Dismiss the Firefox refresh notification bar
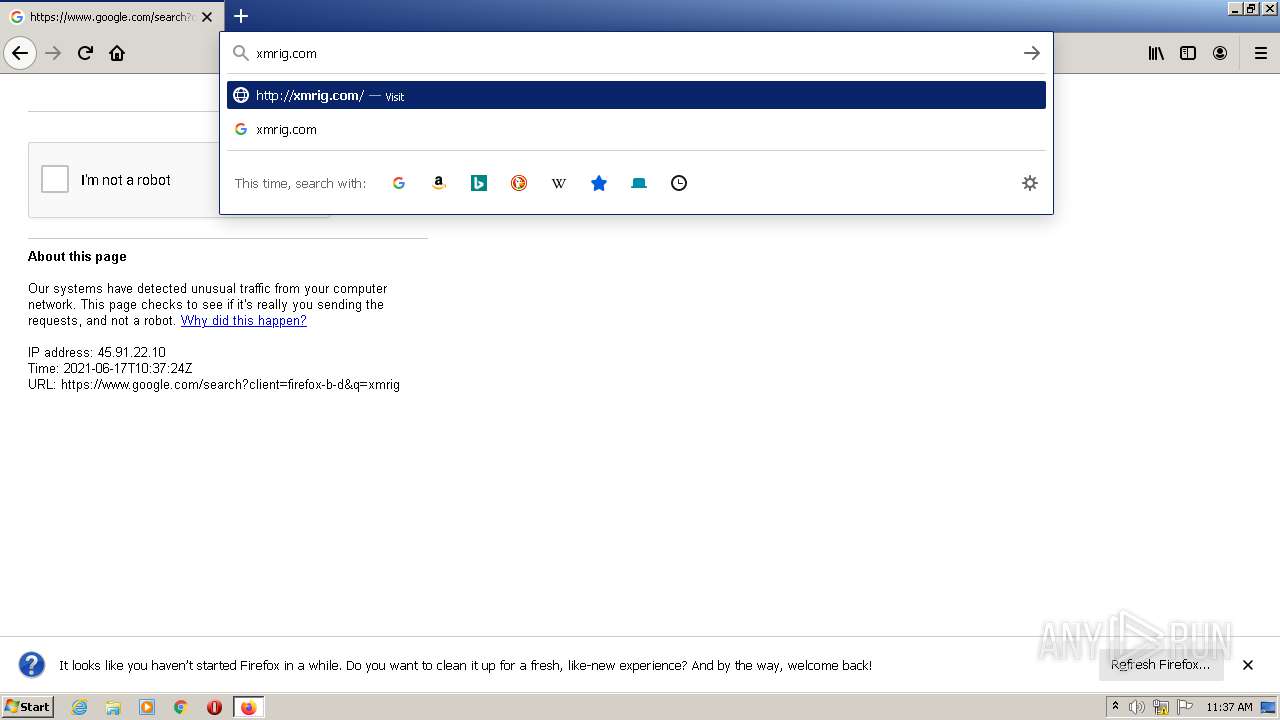1280x720 pixels. click(1248, 665)
